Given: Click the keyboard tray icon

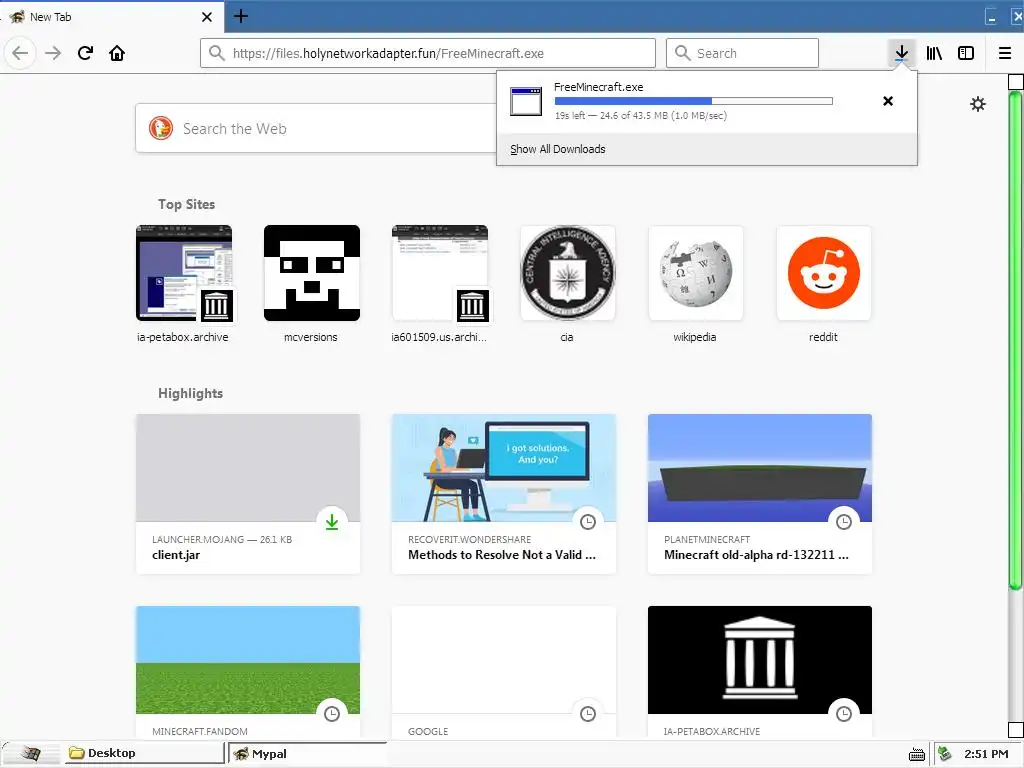Looking at the screenshot, I should tap(917, 754).
